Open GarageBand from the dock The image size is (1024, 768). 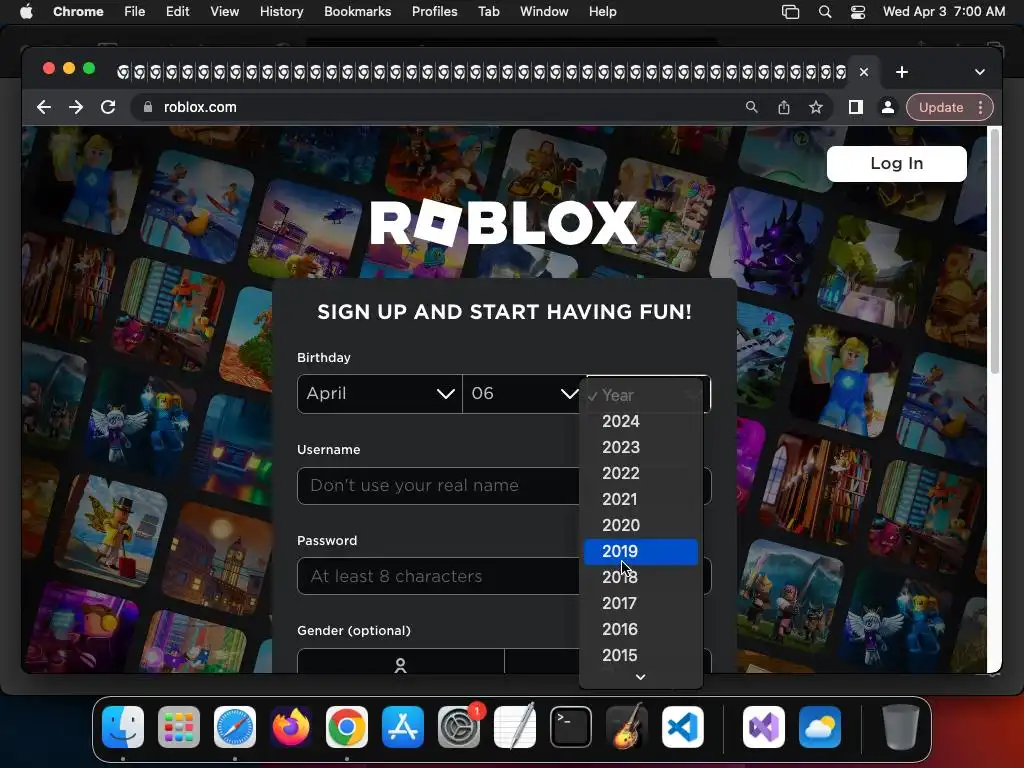(627, 727)
